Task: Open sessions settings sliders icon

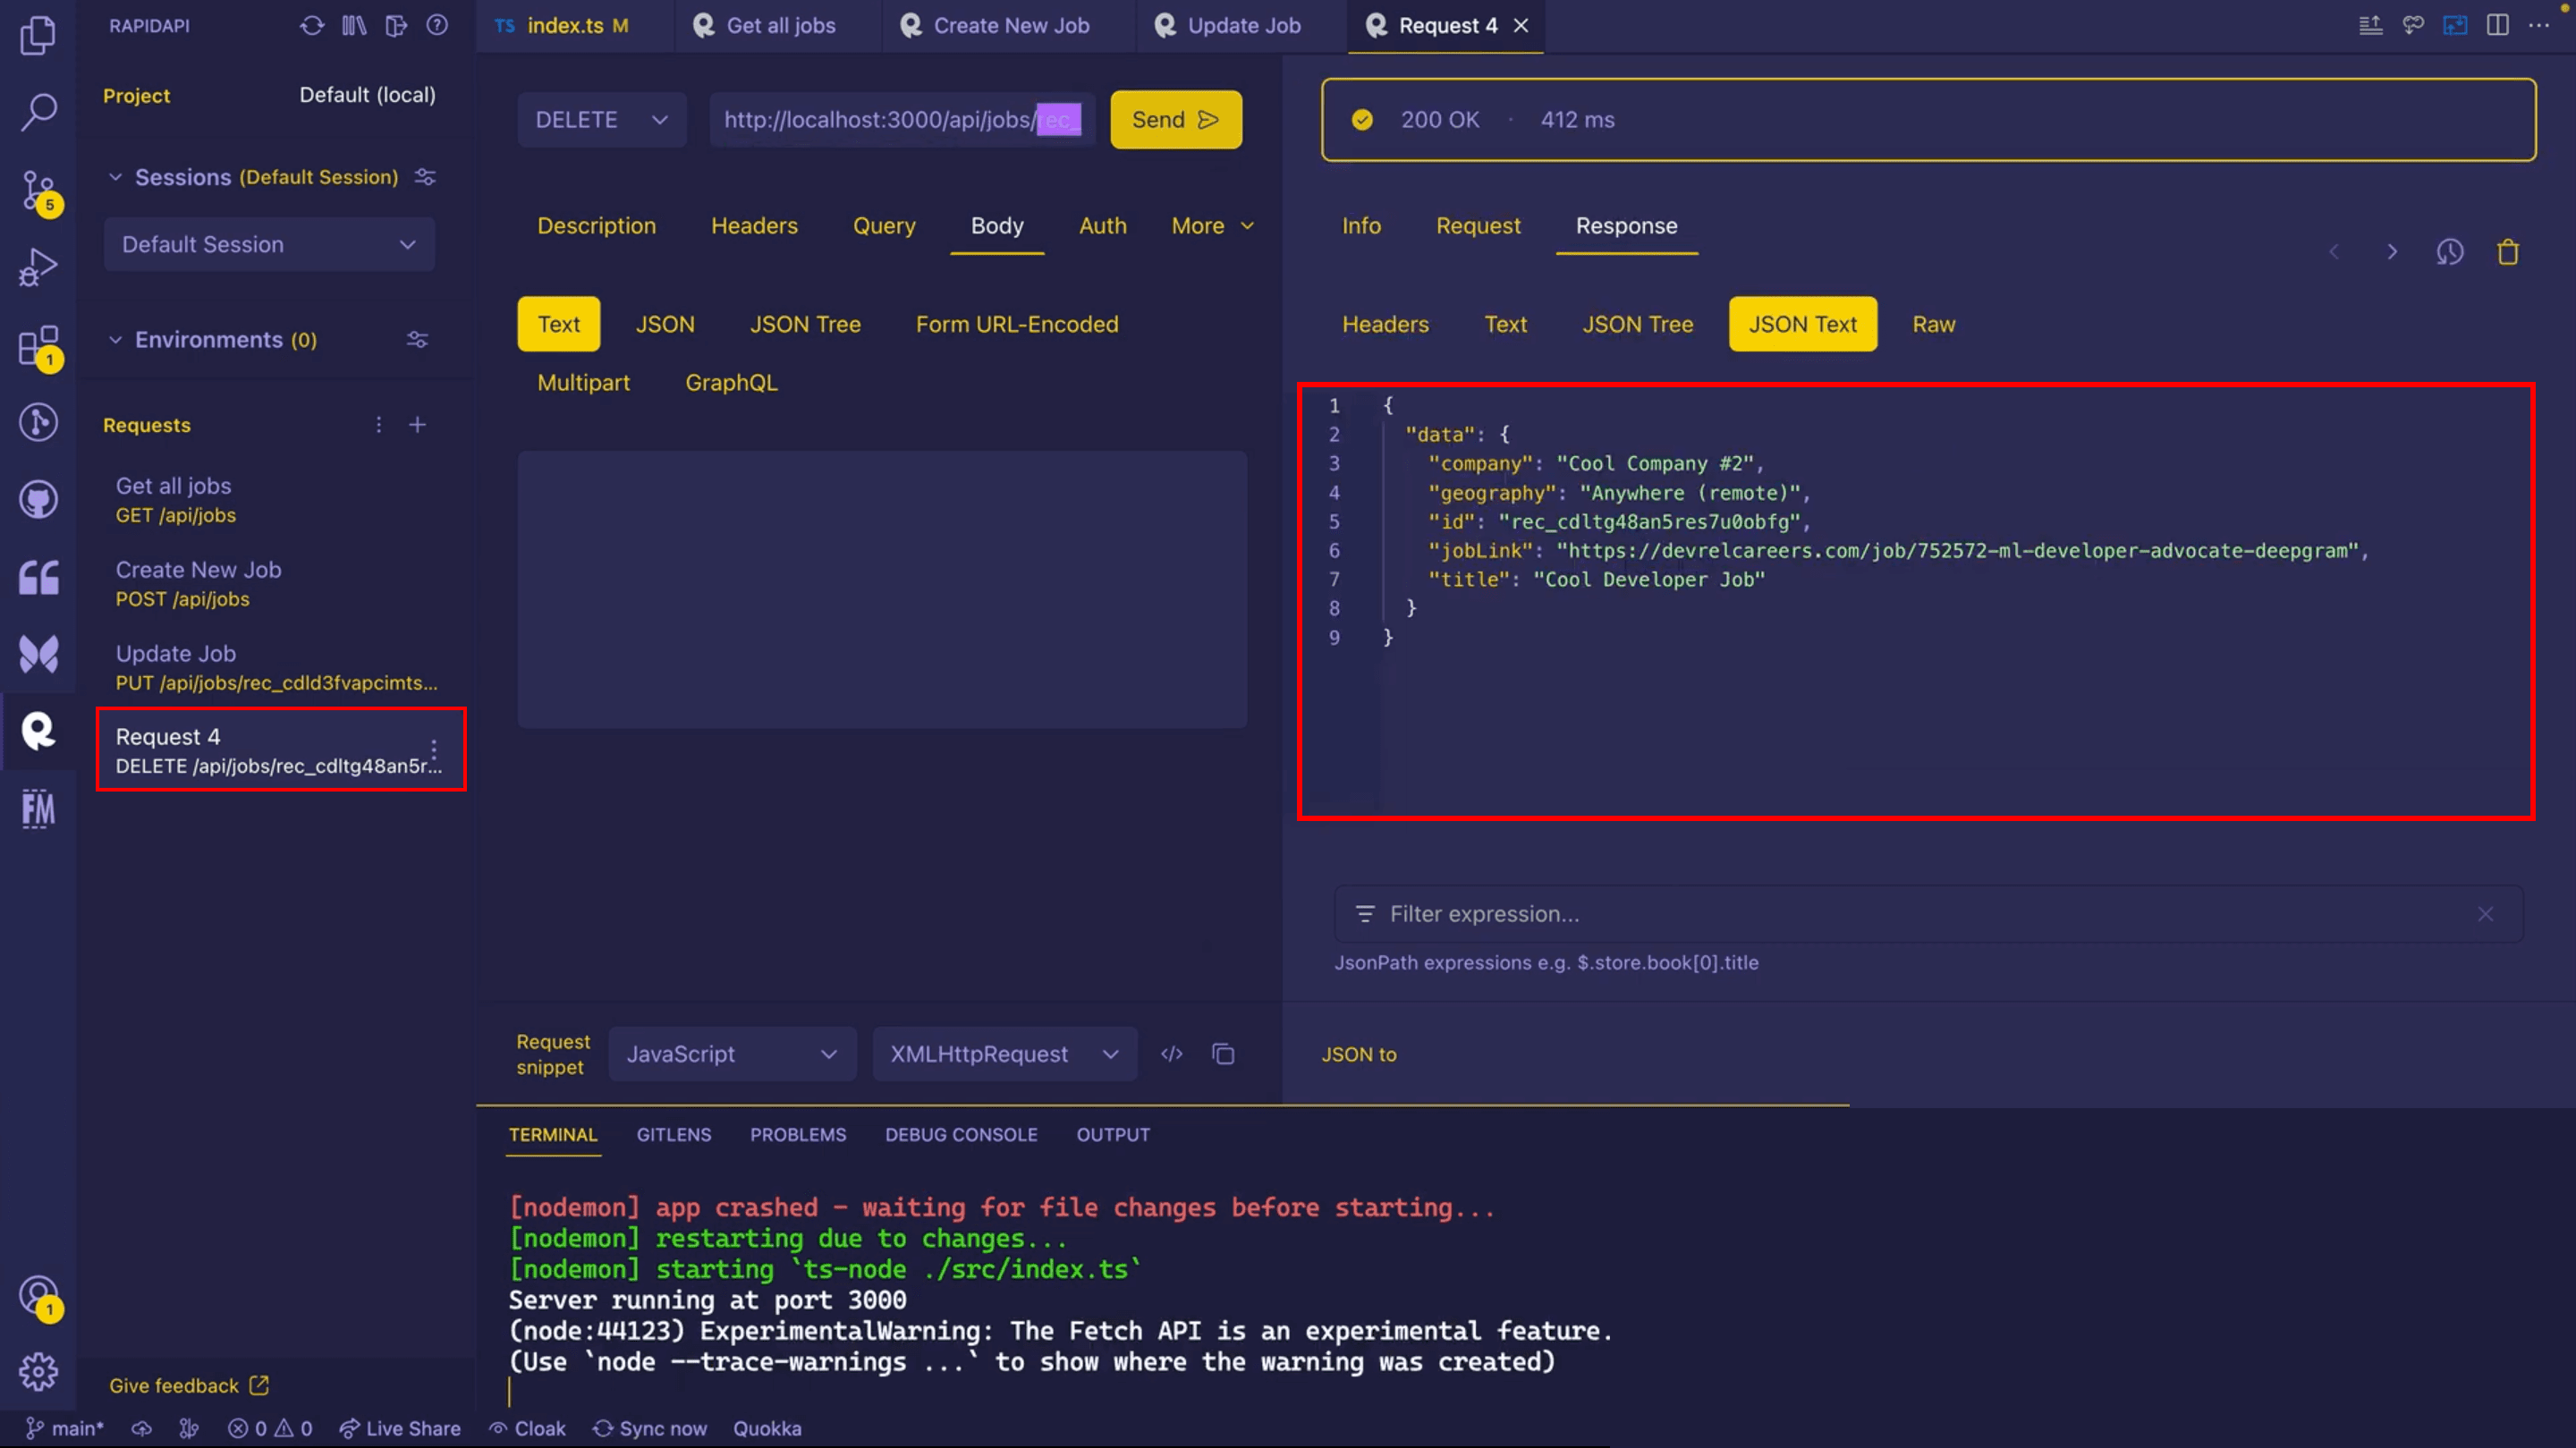Action: [425, 177]
